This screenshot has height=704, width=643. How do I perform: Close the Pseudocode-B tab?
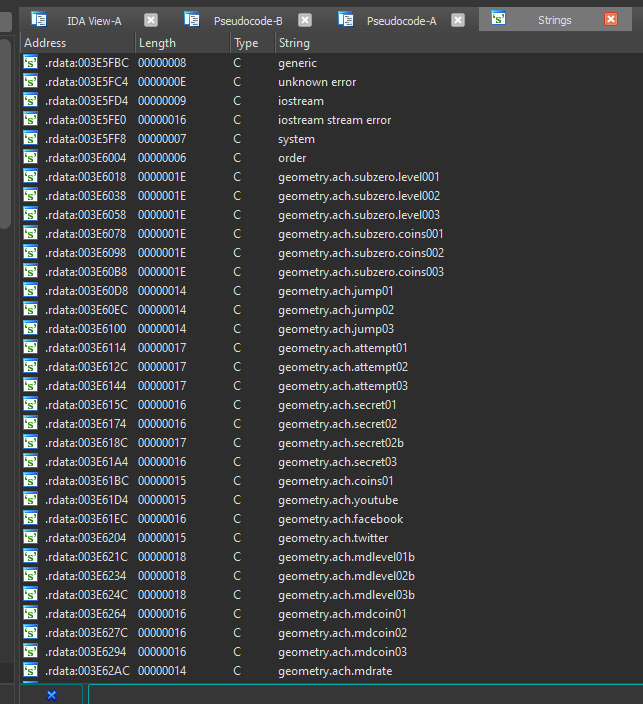coord(305,20)
